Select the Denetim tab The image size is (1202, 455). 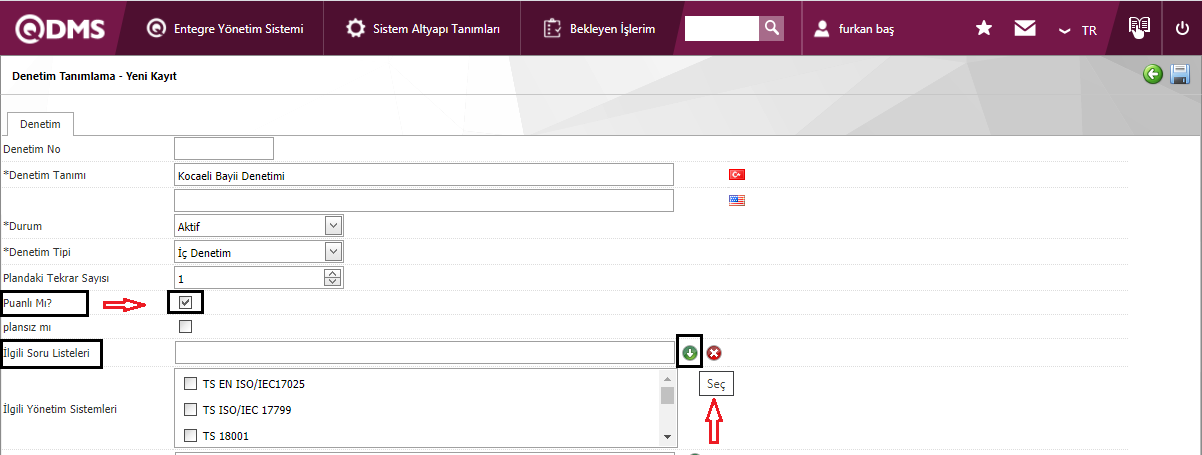point(40,123)
